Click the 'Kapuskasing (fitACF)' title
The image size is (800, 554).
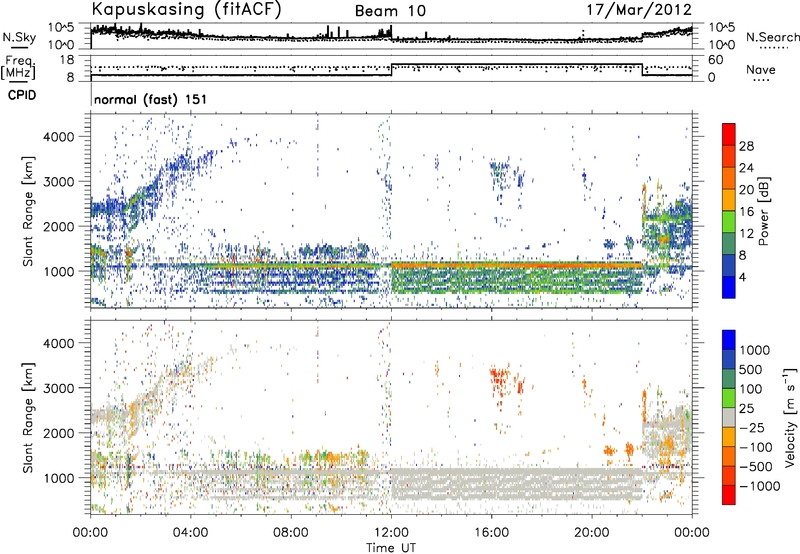(x=187, y=9)
